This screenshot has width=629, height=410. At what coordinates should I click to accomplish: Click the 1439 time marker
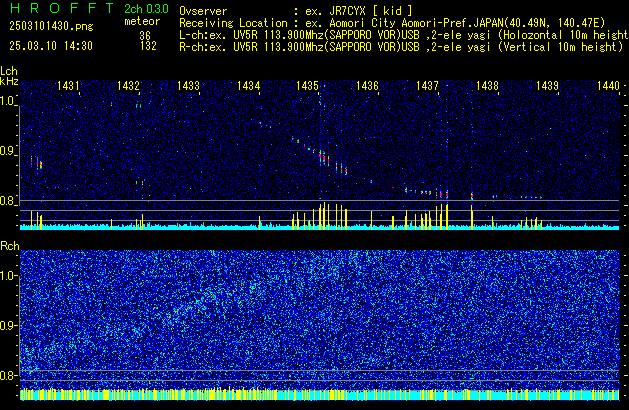coord(547,86)
